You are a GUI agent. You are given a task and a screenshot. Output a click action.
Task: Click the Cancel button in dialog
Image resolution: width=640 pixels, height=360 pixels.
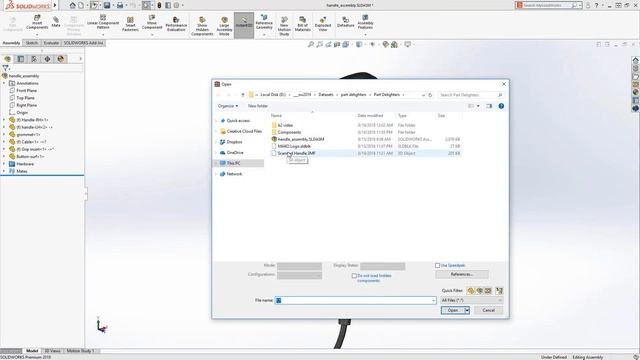[489, 311]
